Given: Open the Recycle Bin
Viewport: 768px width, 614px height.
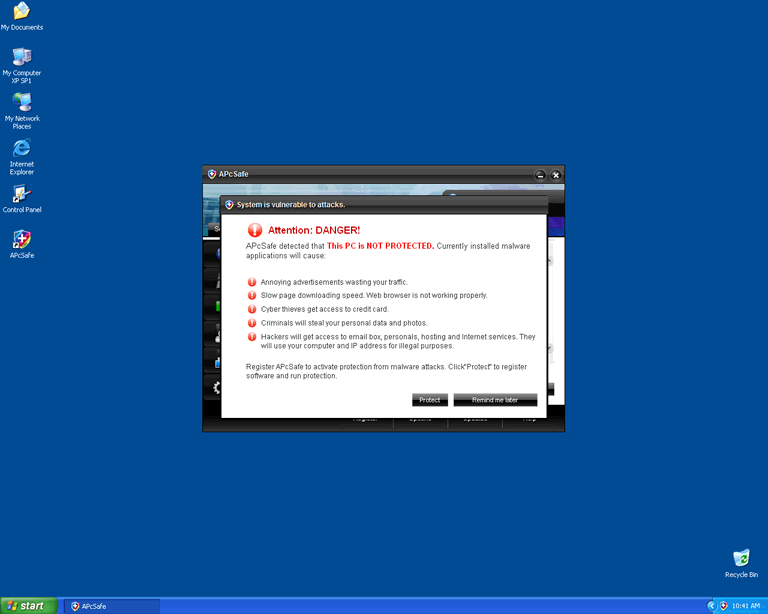Looking at the screenshot, I should pos(741,559).
